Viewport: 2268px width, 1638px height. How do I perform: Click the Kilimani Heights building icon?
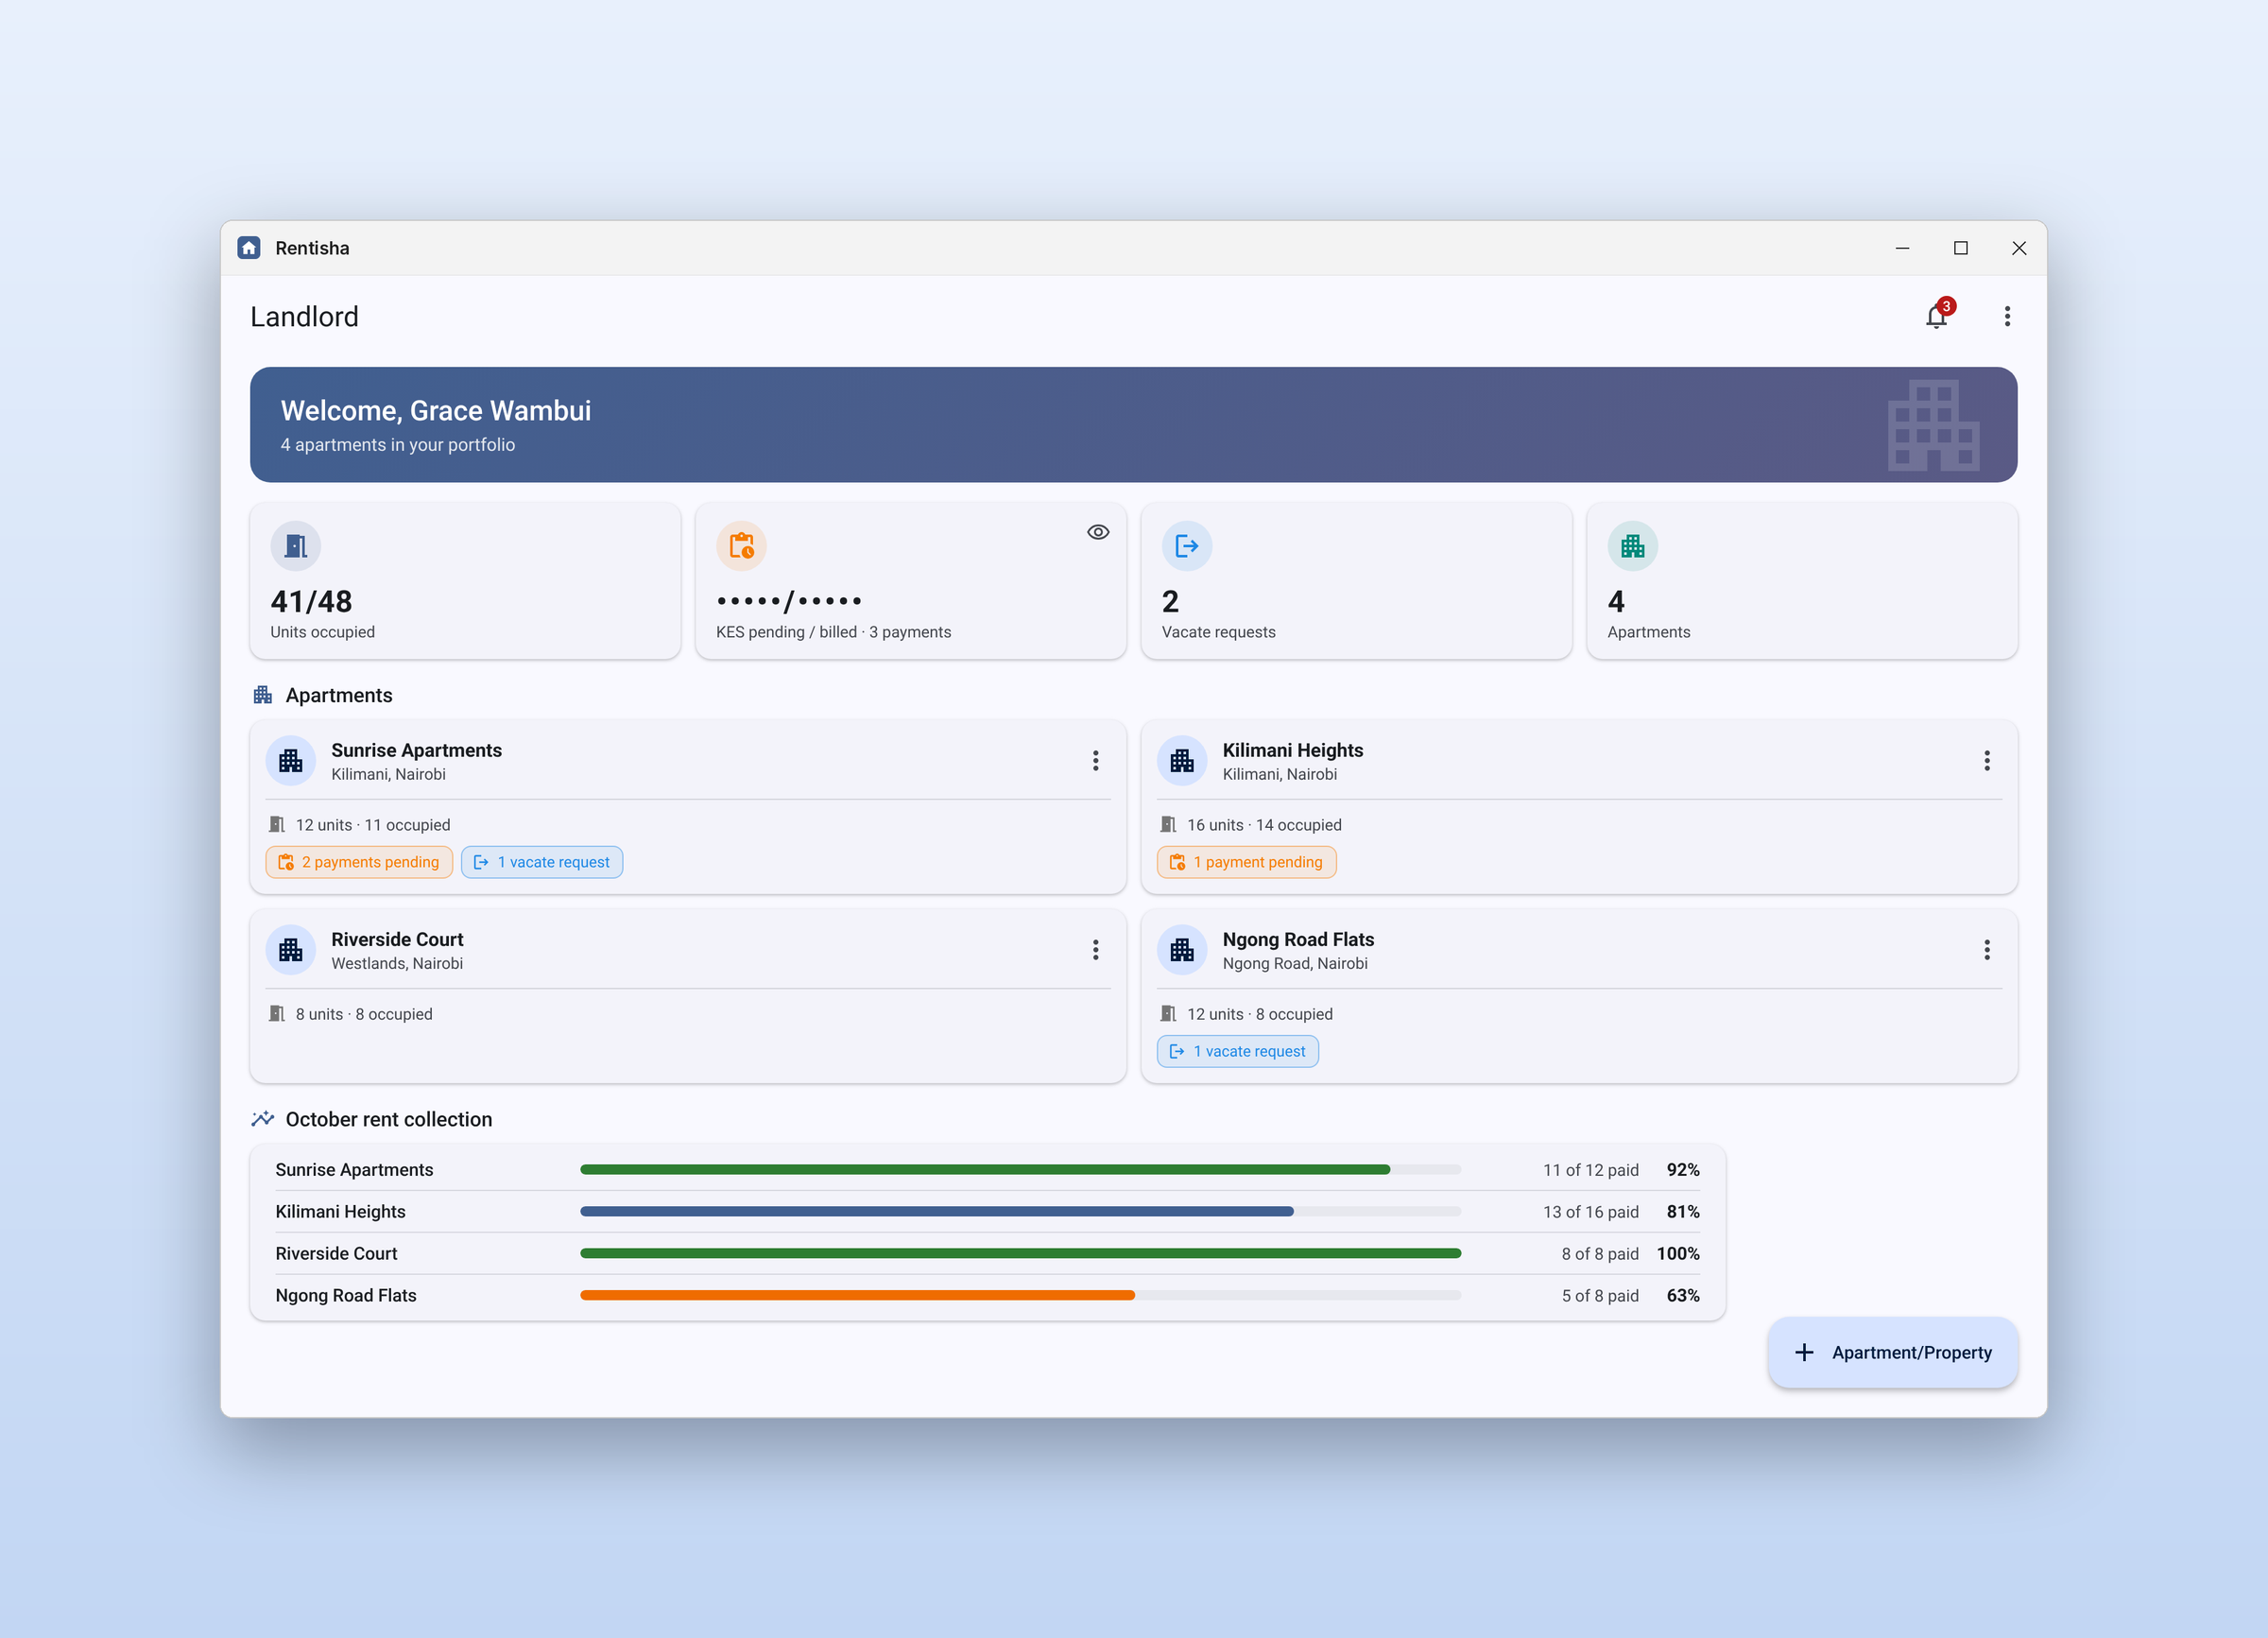[x=1182, y=761]
